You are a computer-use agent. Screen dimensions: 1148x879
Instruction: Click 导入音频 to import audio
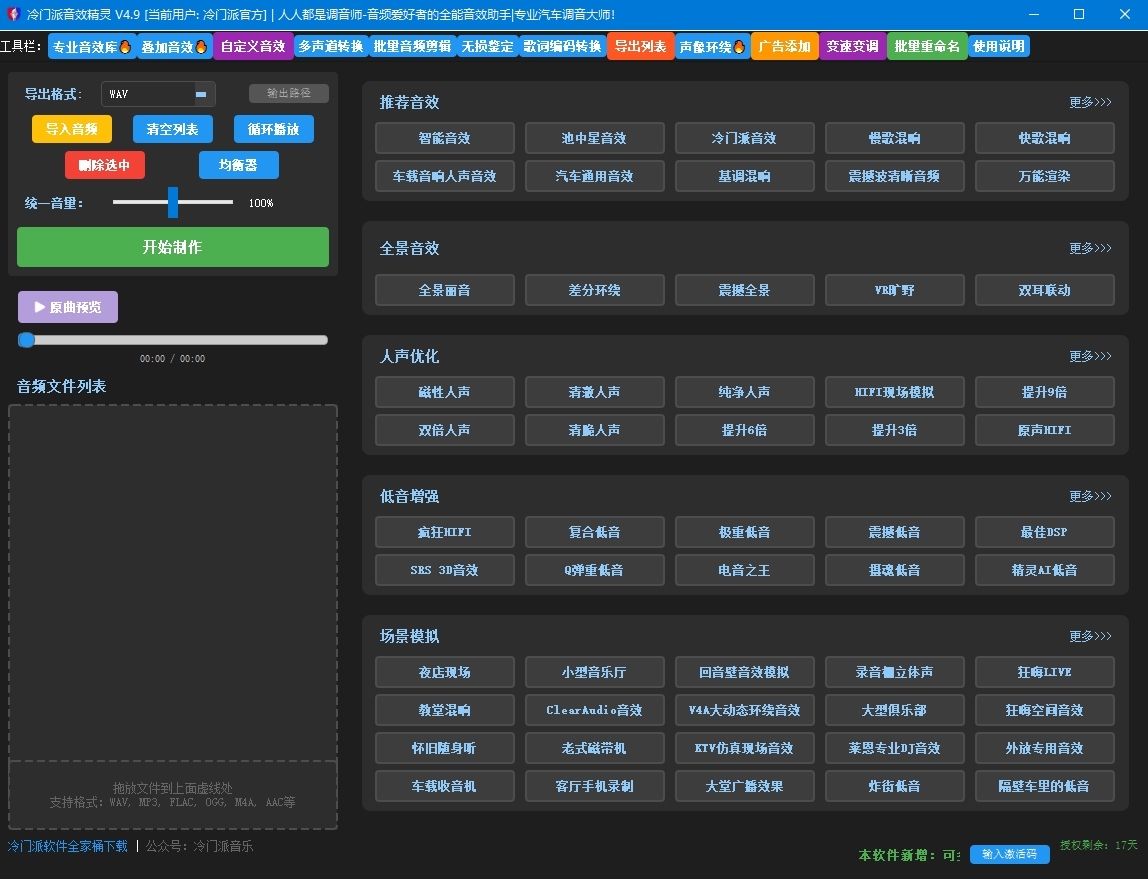(72, 129)
